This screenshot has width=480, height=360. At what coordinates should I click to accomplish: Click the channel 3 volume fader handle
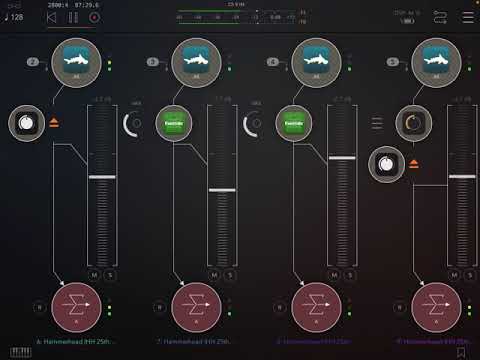(x=222, y=190)
